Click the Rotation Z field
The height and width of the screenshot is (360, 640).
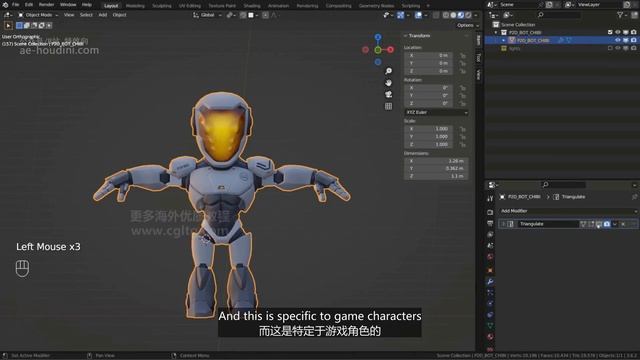(x=428, y=103)
